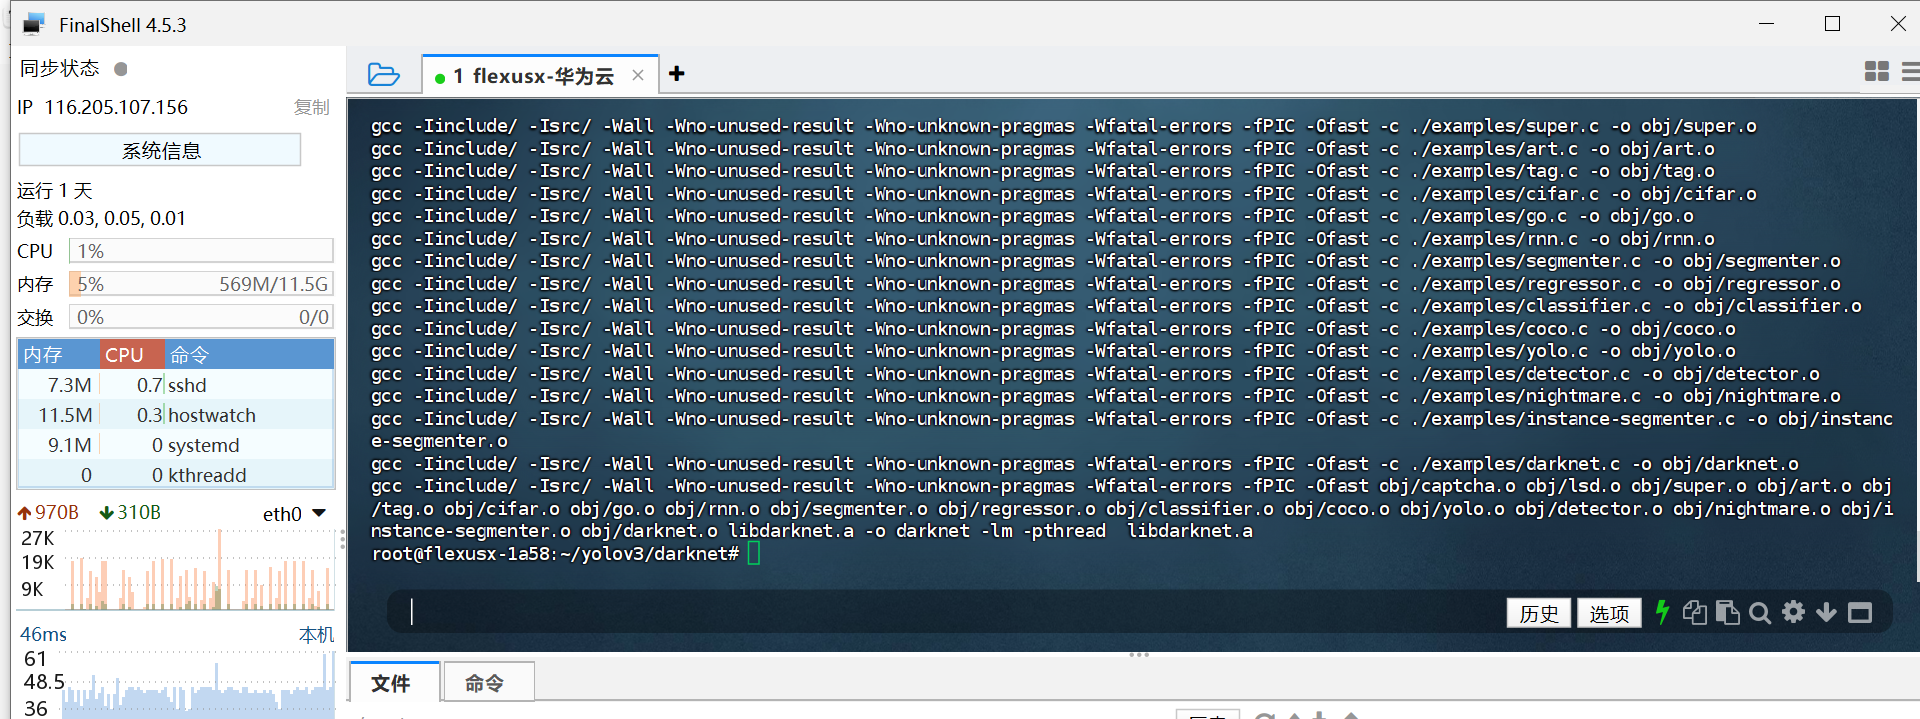Click the 交换 0% swap bar
1920x719 pixels.
201,317
